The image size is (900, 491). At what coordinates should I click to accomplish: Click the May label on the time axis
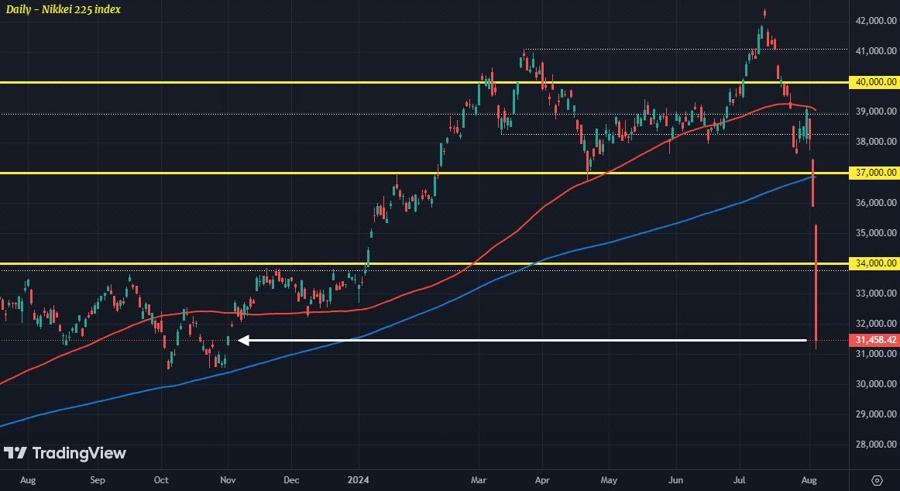point(608,480)
